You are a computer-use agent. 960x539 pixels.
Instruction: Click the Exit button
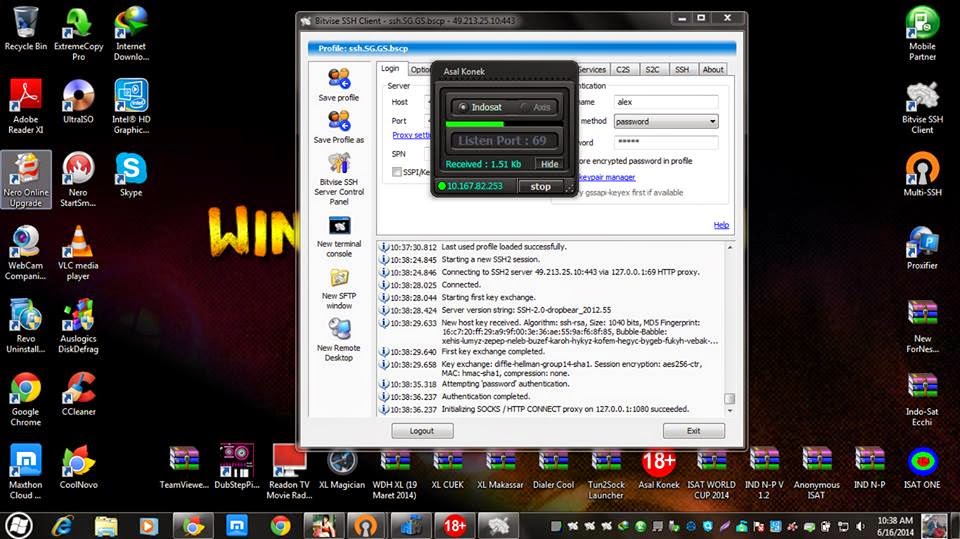pyautogui.click(x=694, y=431)
